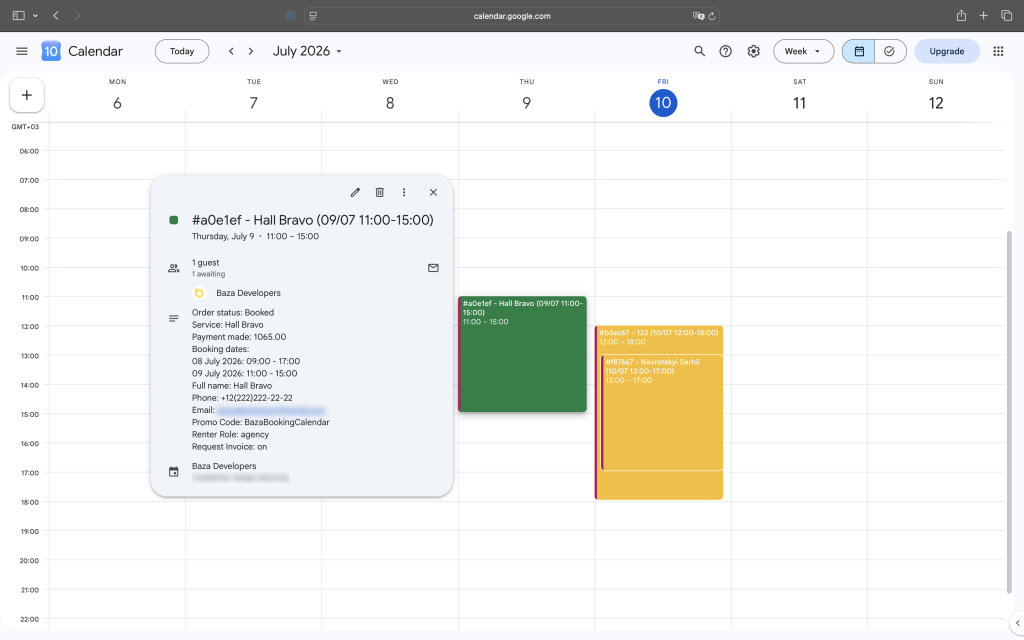
Task: Toggle the browser sidebar icon
Action: point(18,16)
